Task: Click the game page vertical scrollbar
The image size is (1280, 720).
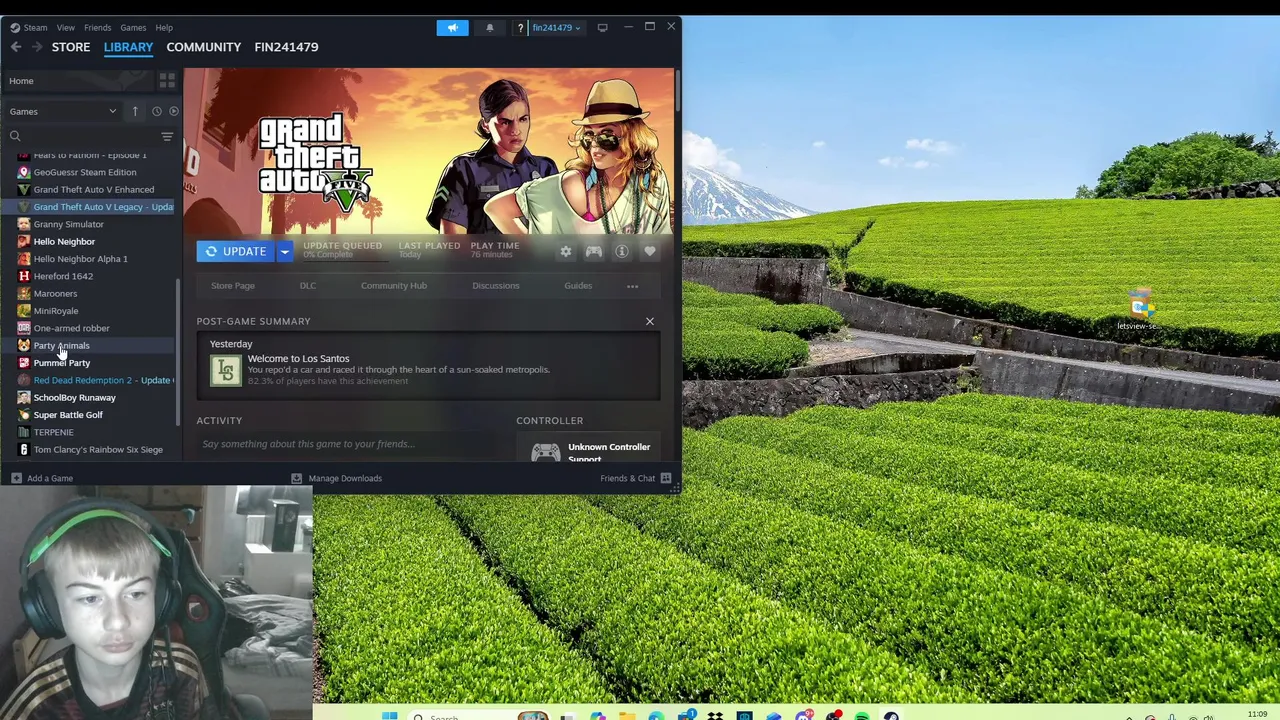Action: click(x=678, y=92)
